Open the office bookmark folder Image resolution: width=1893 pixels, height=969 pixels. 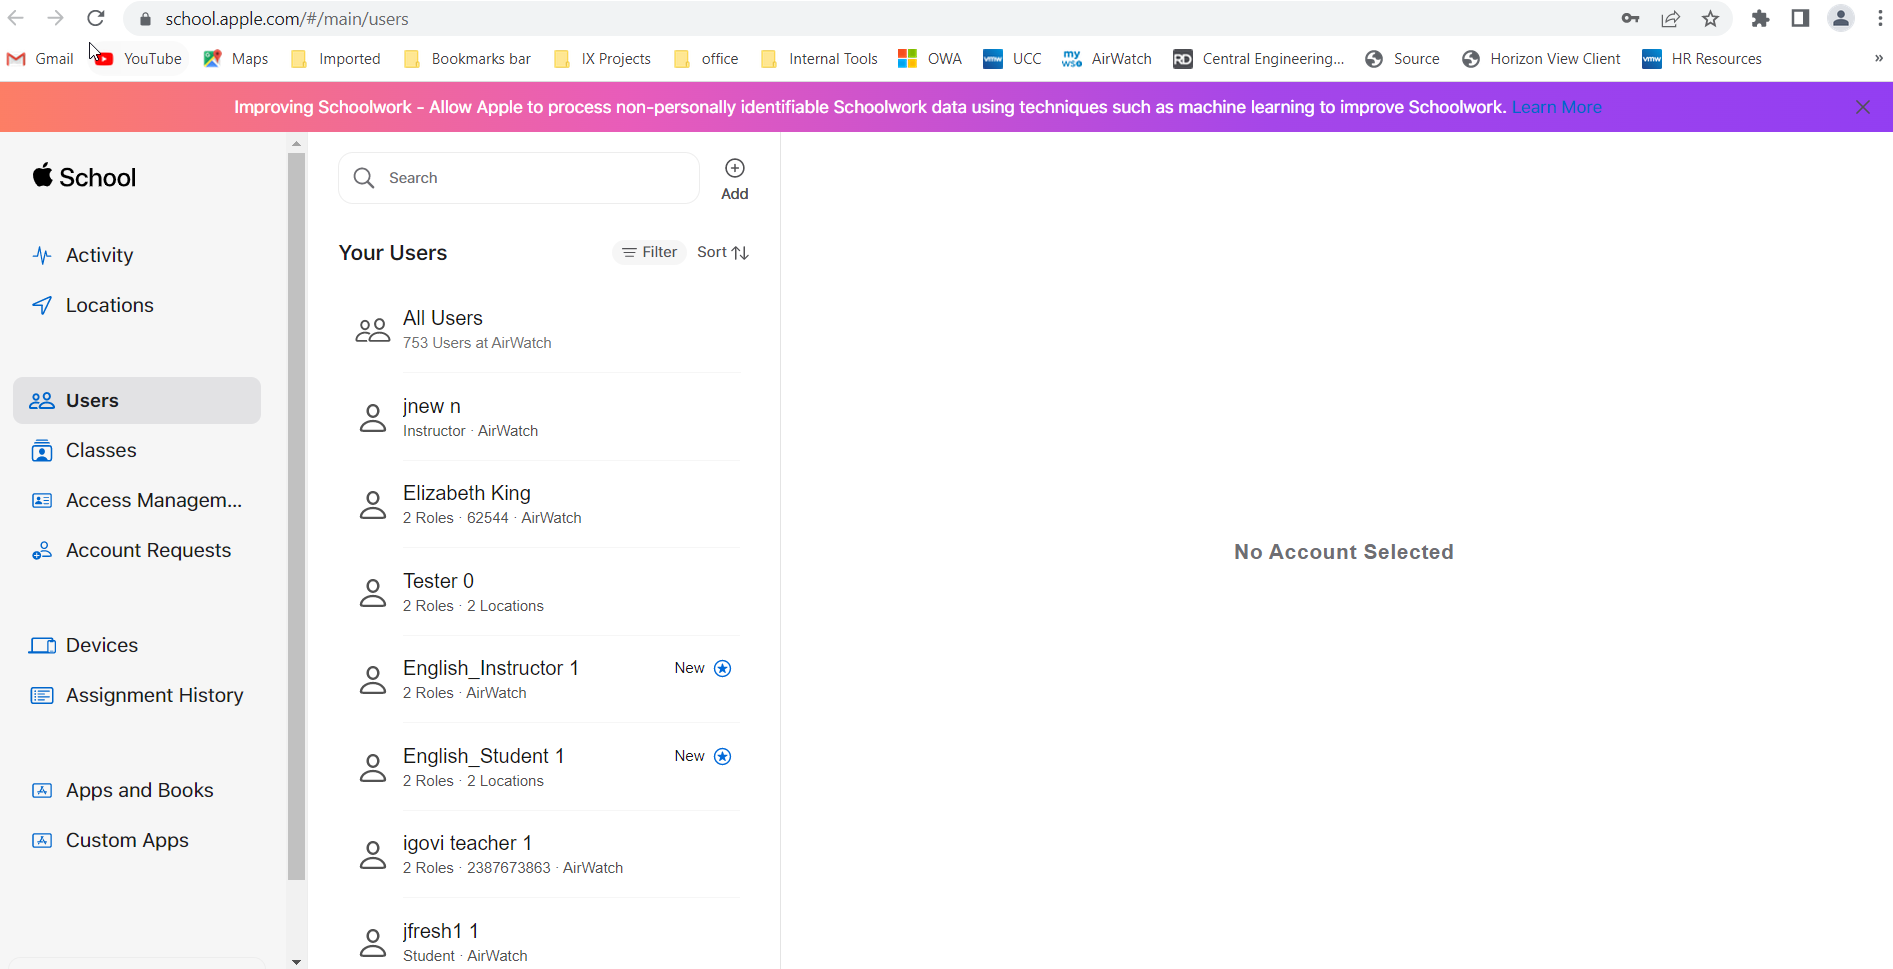(706, 59)
